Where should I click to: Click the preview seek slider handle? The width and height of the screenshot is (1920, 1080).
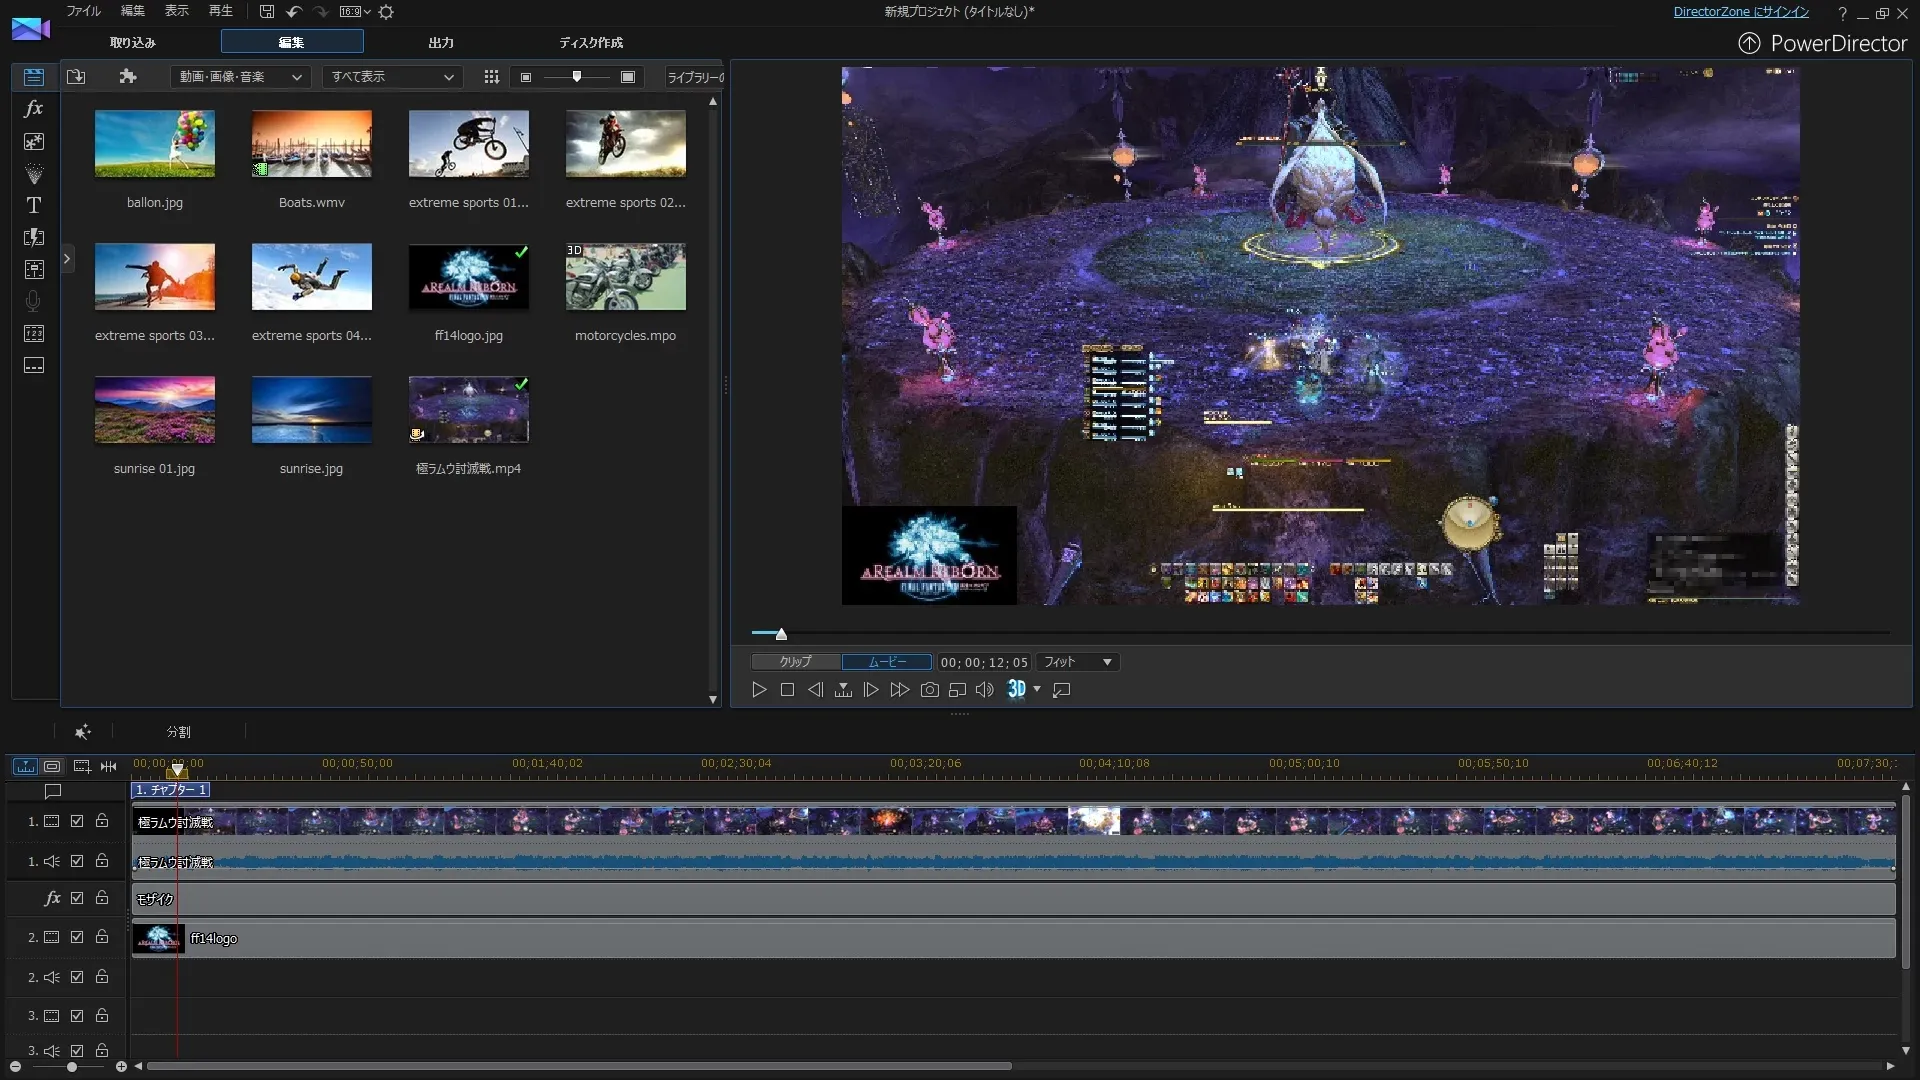781,634
